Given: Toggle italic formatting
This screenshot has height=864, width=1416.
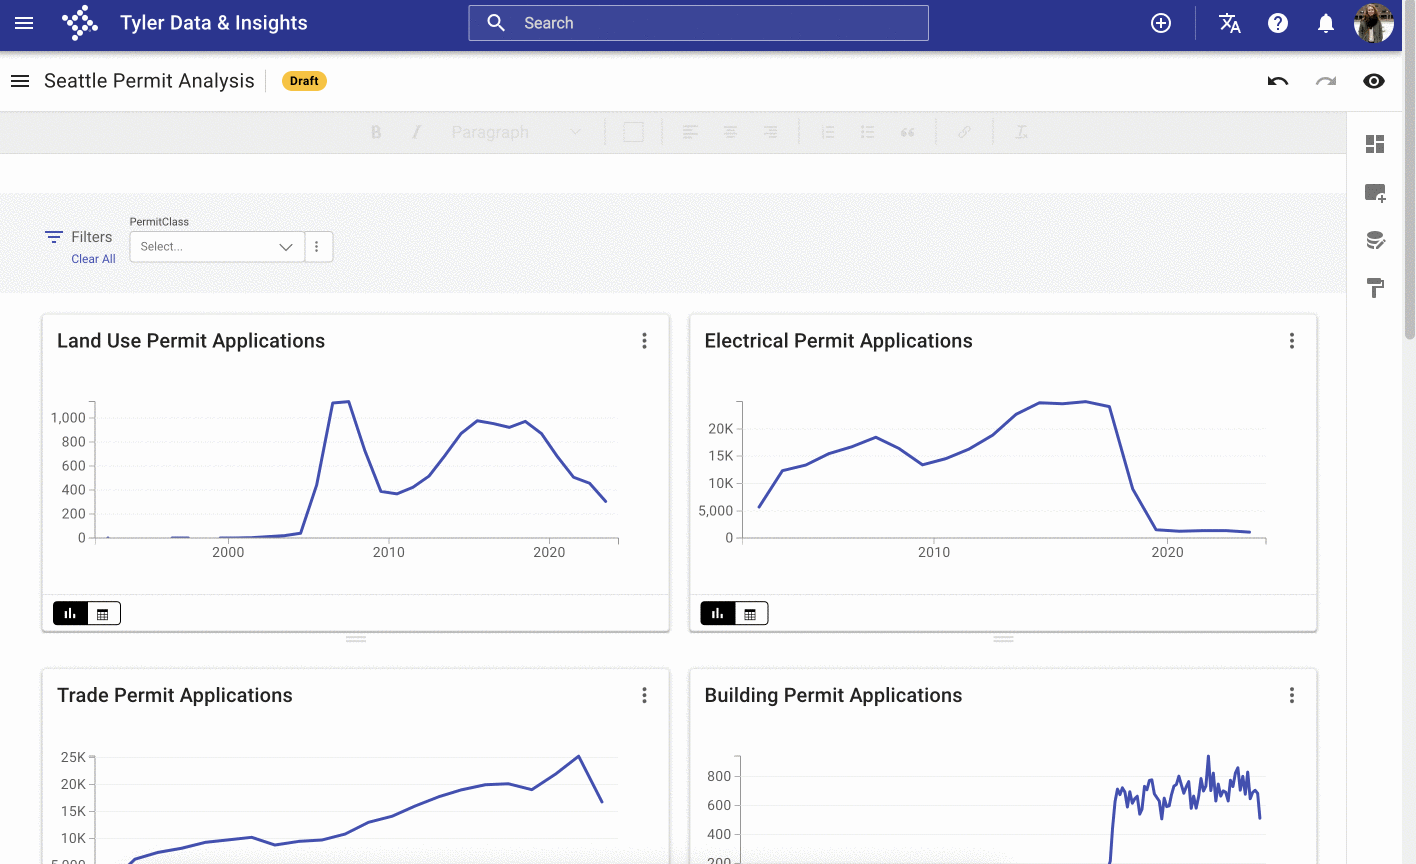Looking at the screenshot, I should coord(416,132).
